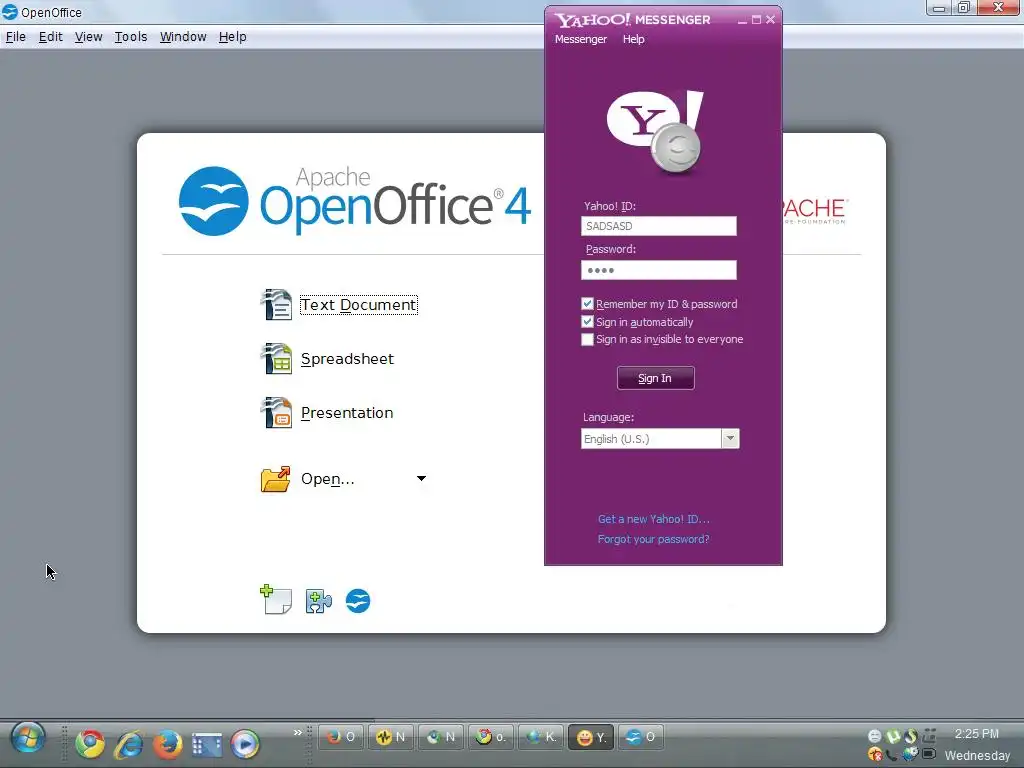
Task: Click the network globe tray icon
Action: pyautogui.click(x=910, y=754)
